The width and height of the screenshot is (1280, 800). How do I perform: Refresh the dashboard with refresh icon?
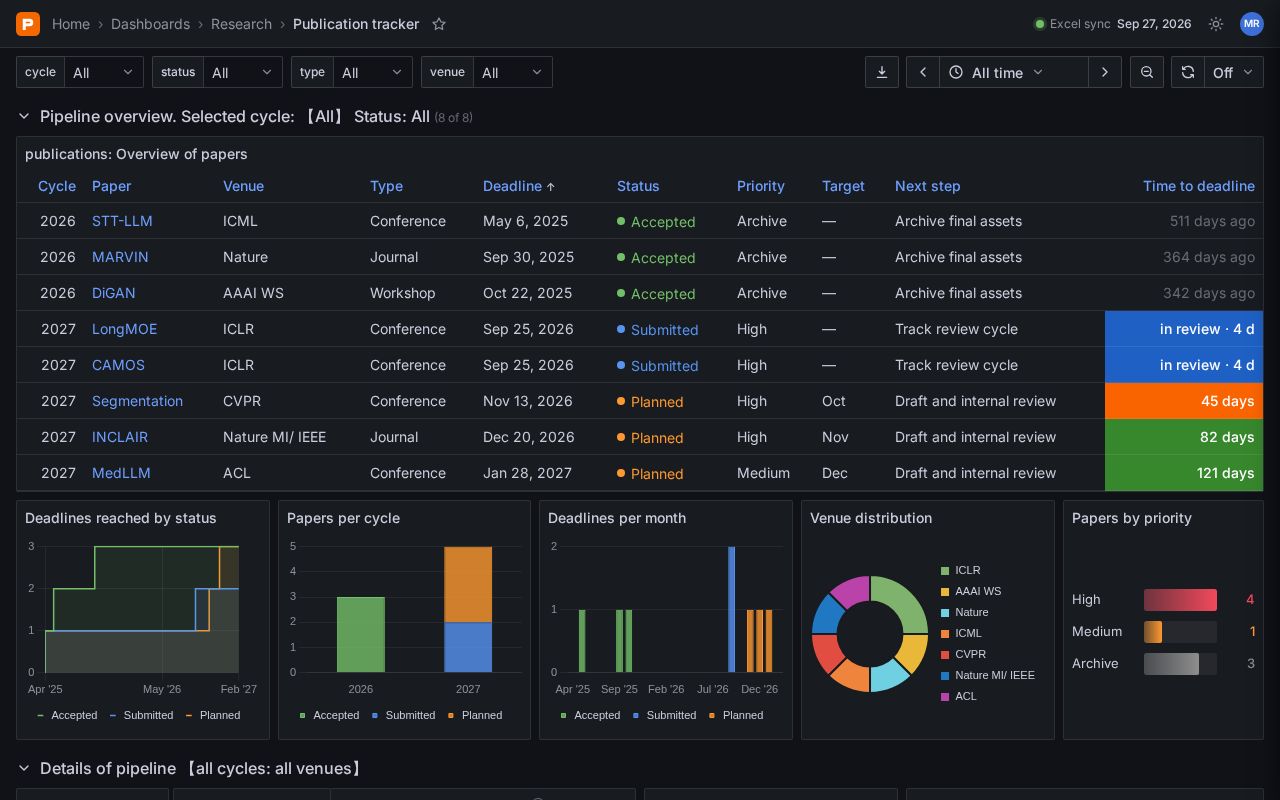pyautogui.click(x=1187, y=72)
